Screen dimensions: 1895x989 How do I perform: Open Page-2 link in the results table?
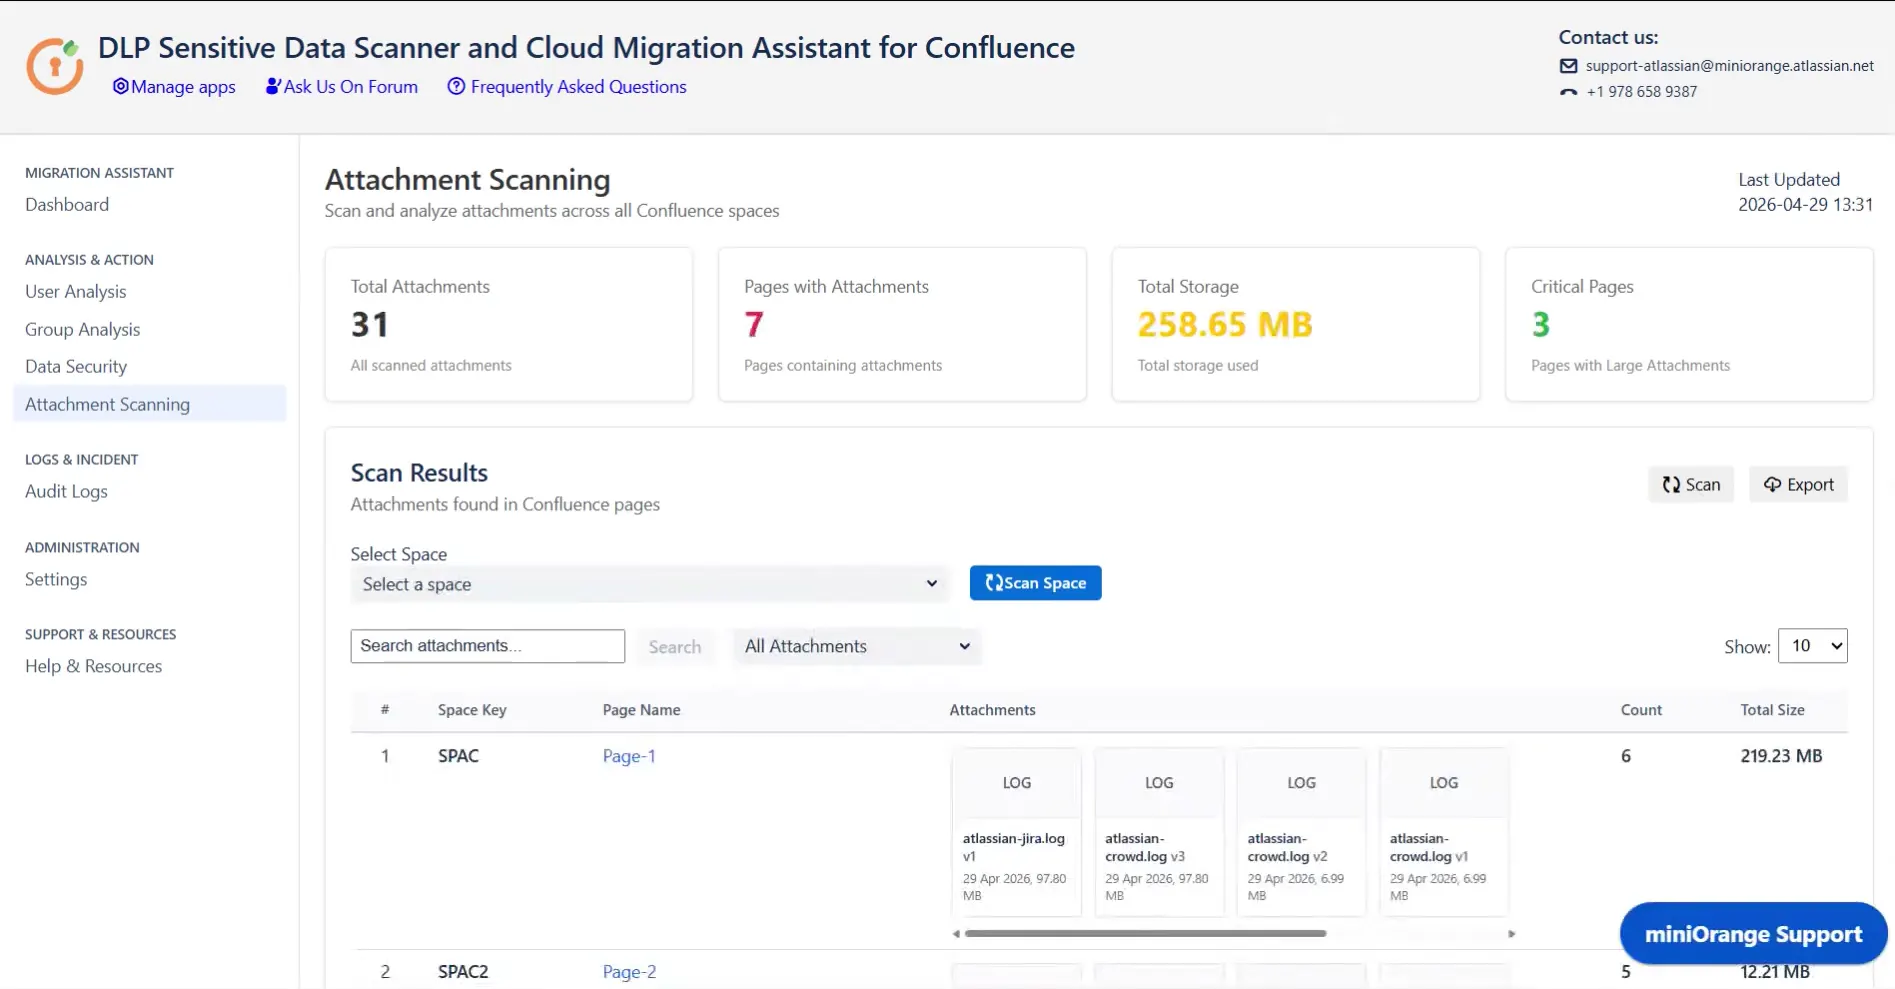point(629,972)
